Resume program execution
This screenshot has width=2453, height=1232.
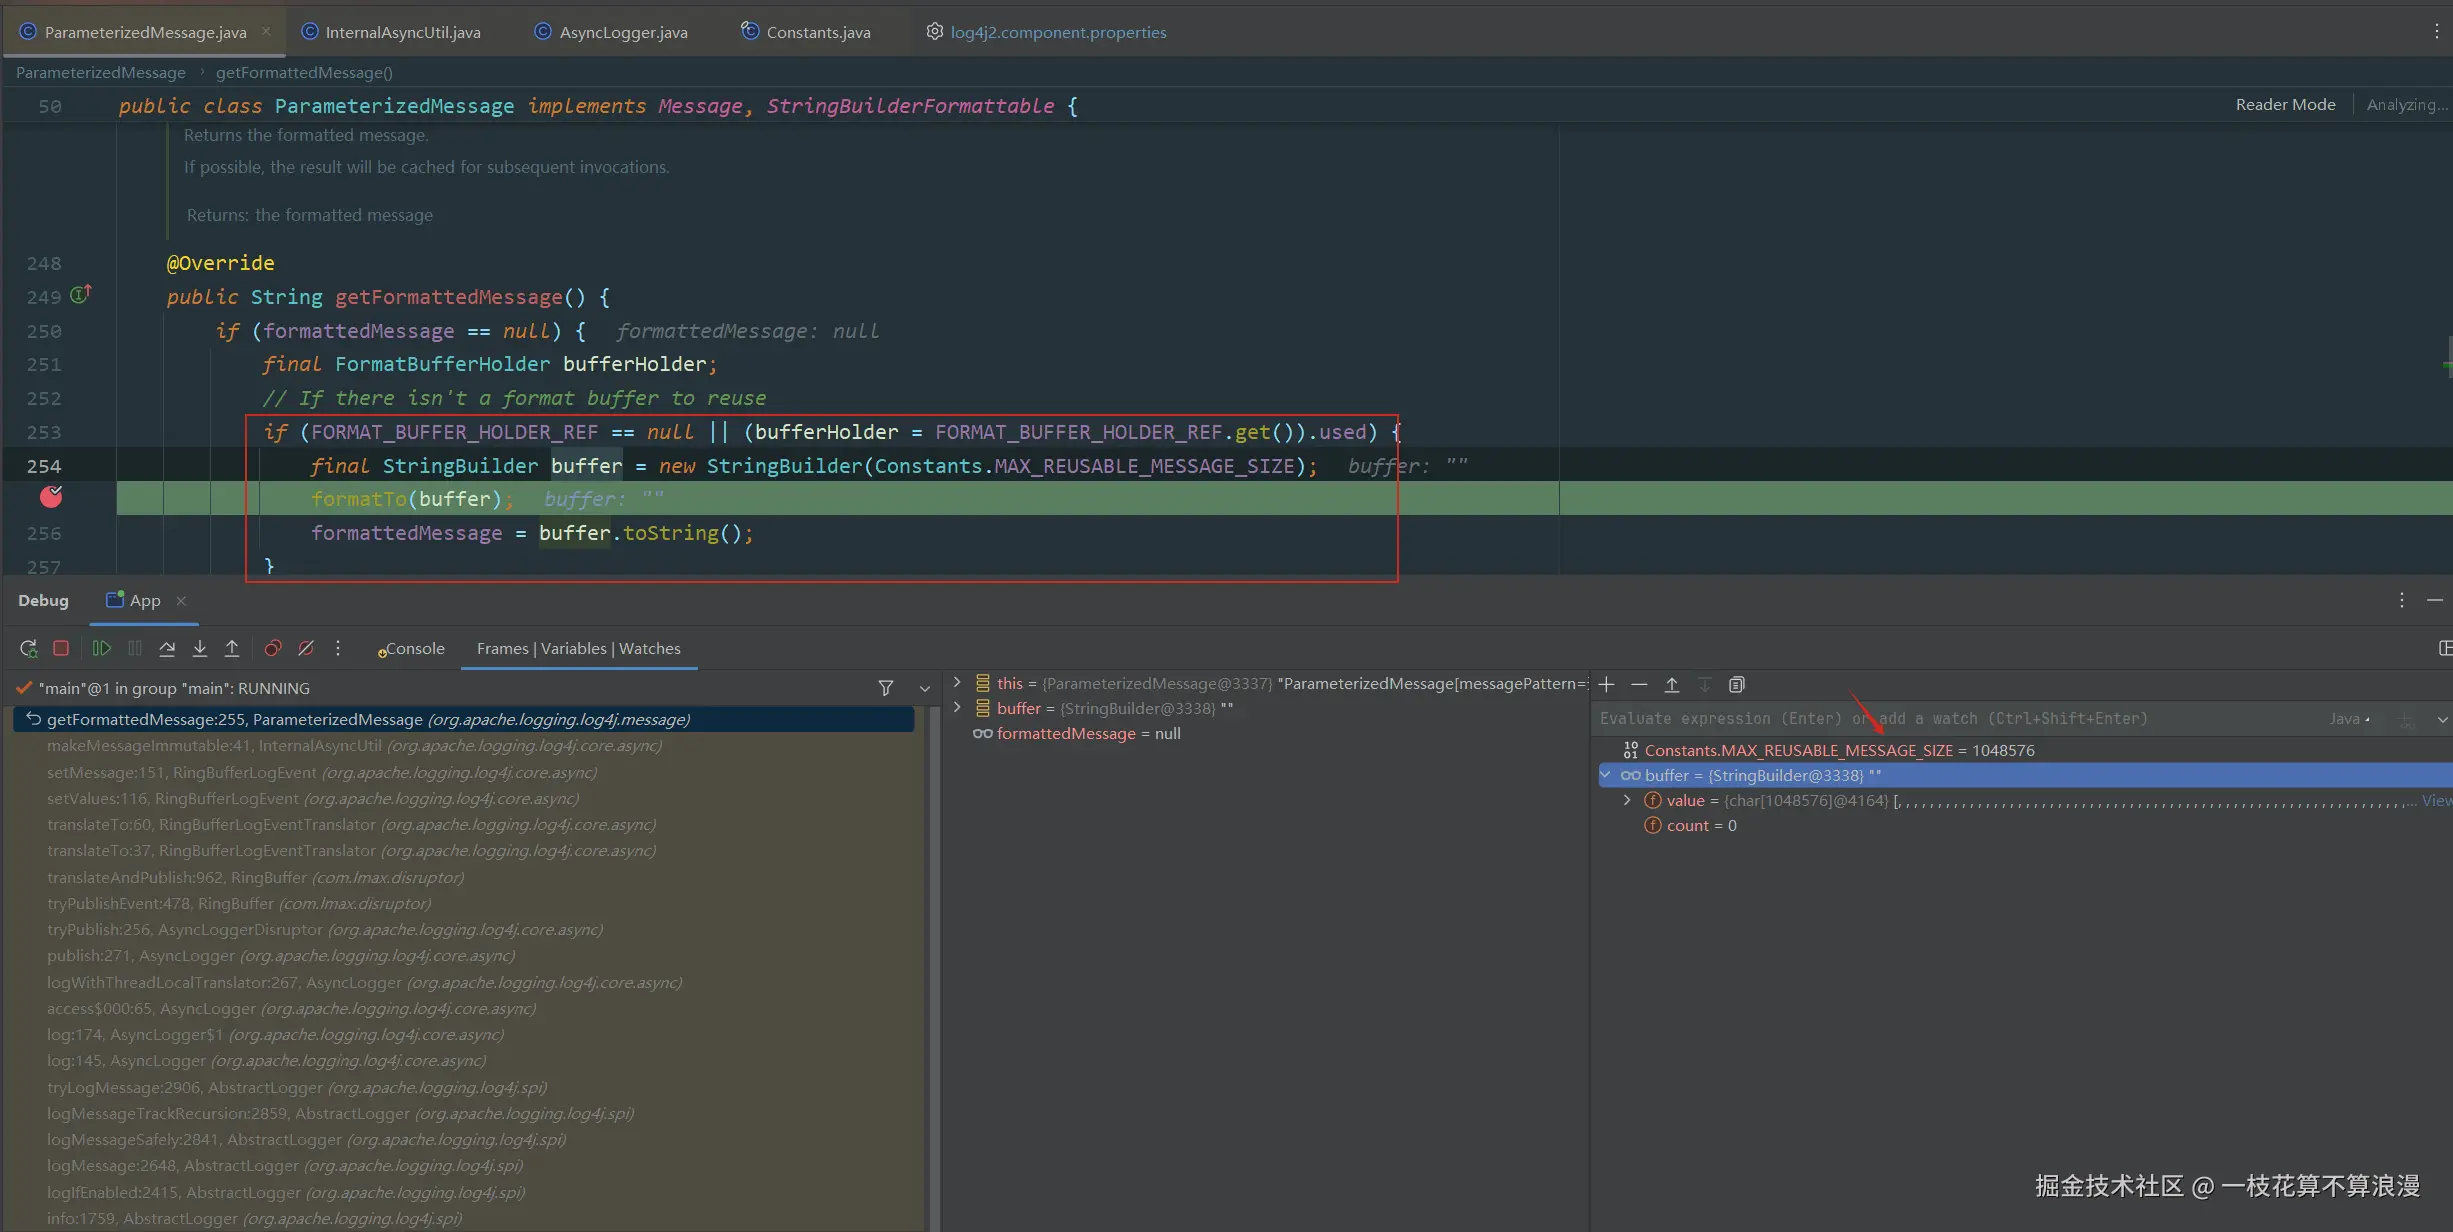point(101,648)
